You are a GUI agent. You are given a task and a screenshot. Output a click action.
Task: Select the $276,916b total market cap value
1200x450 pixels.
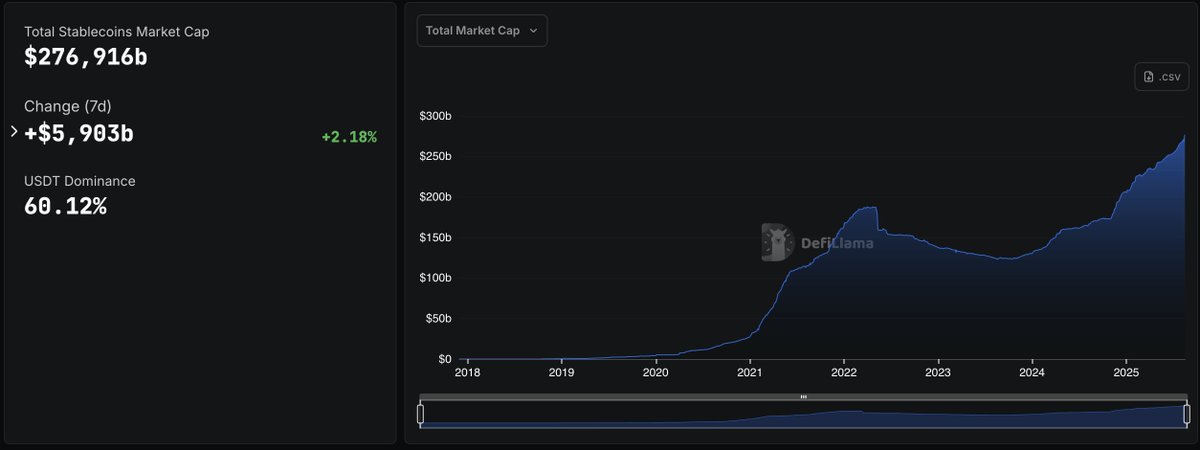(86, 57)
